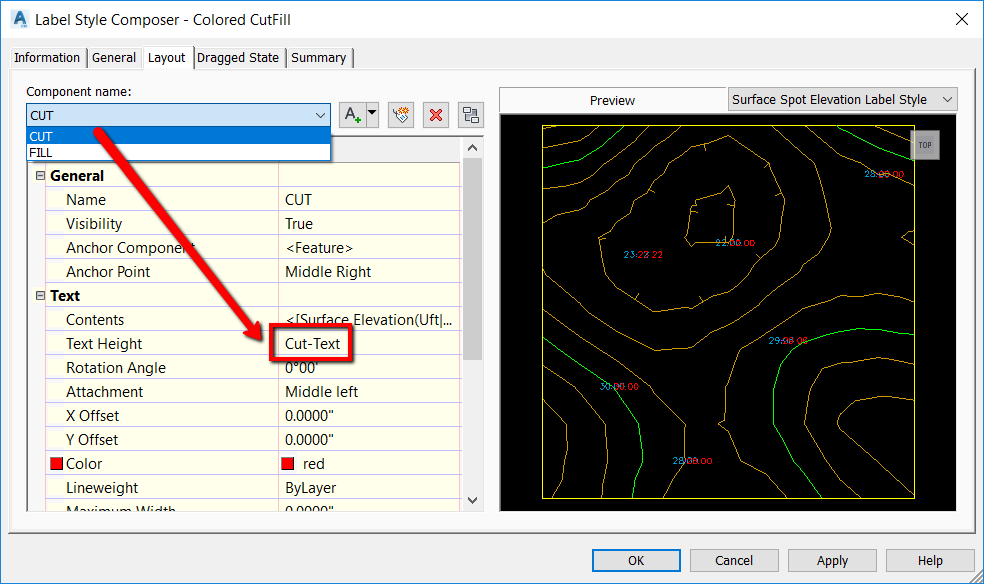Click the TOP view cube in the preview

coord(924,145)
